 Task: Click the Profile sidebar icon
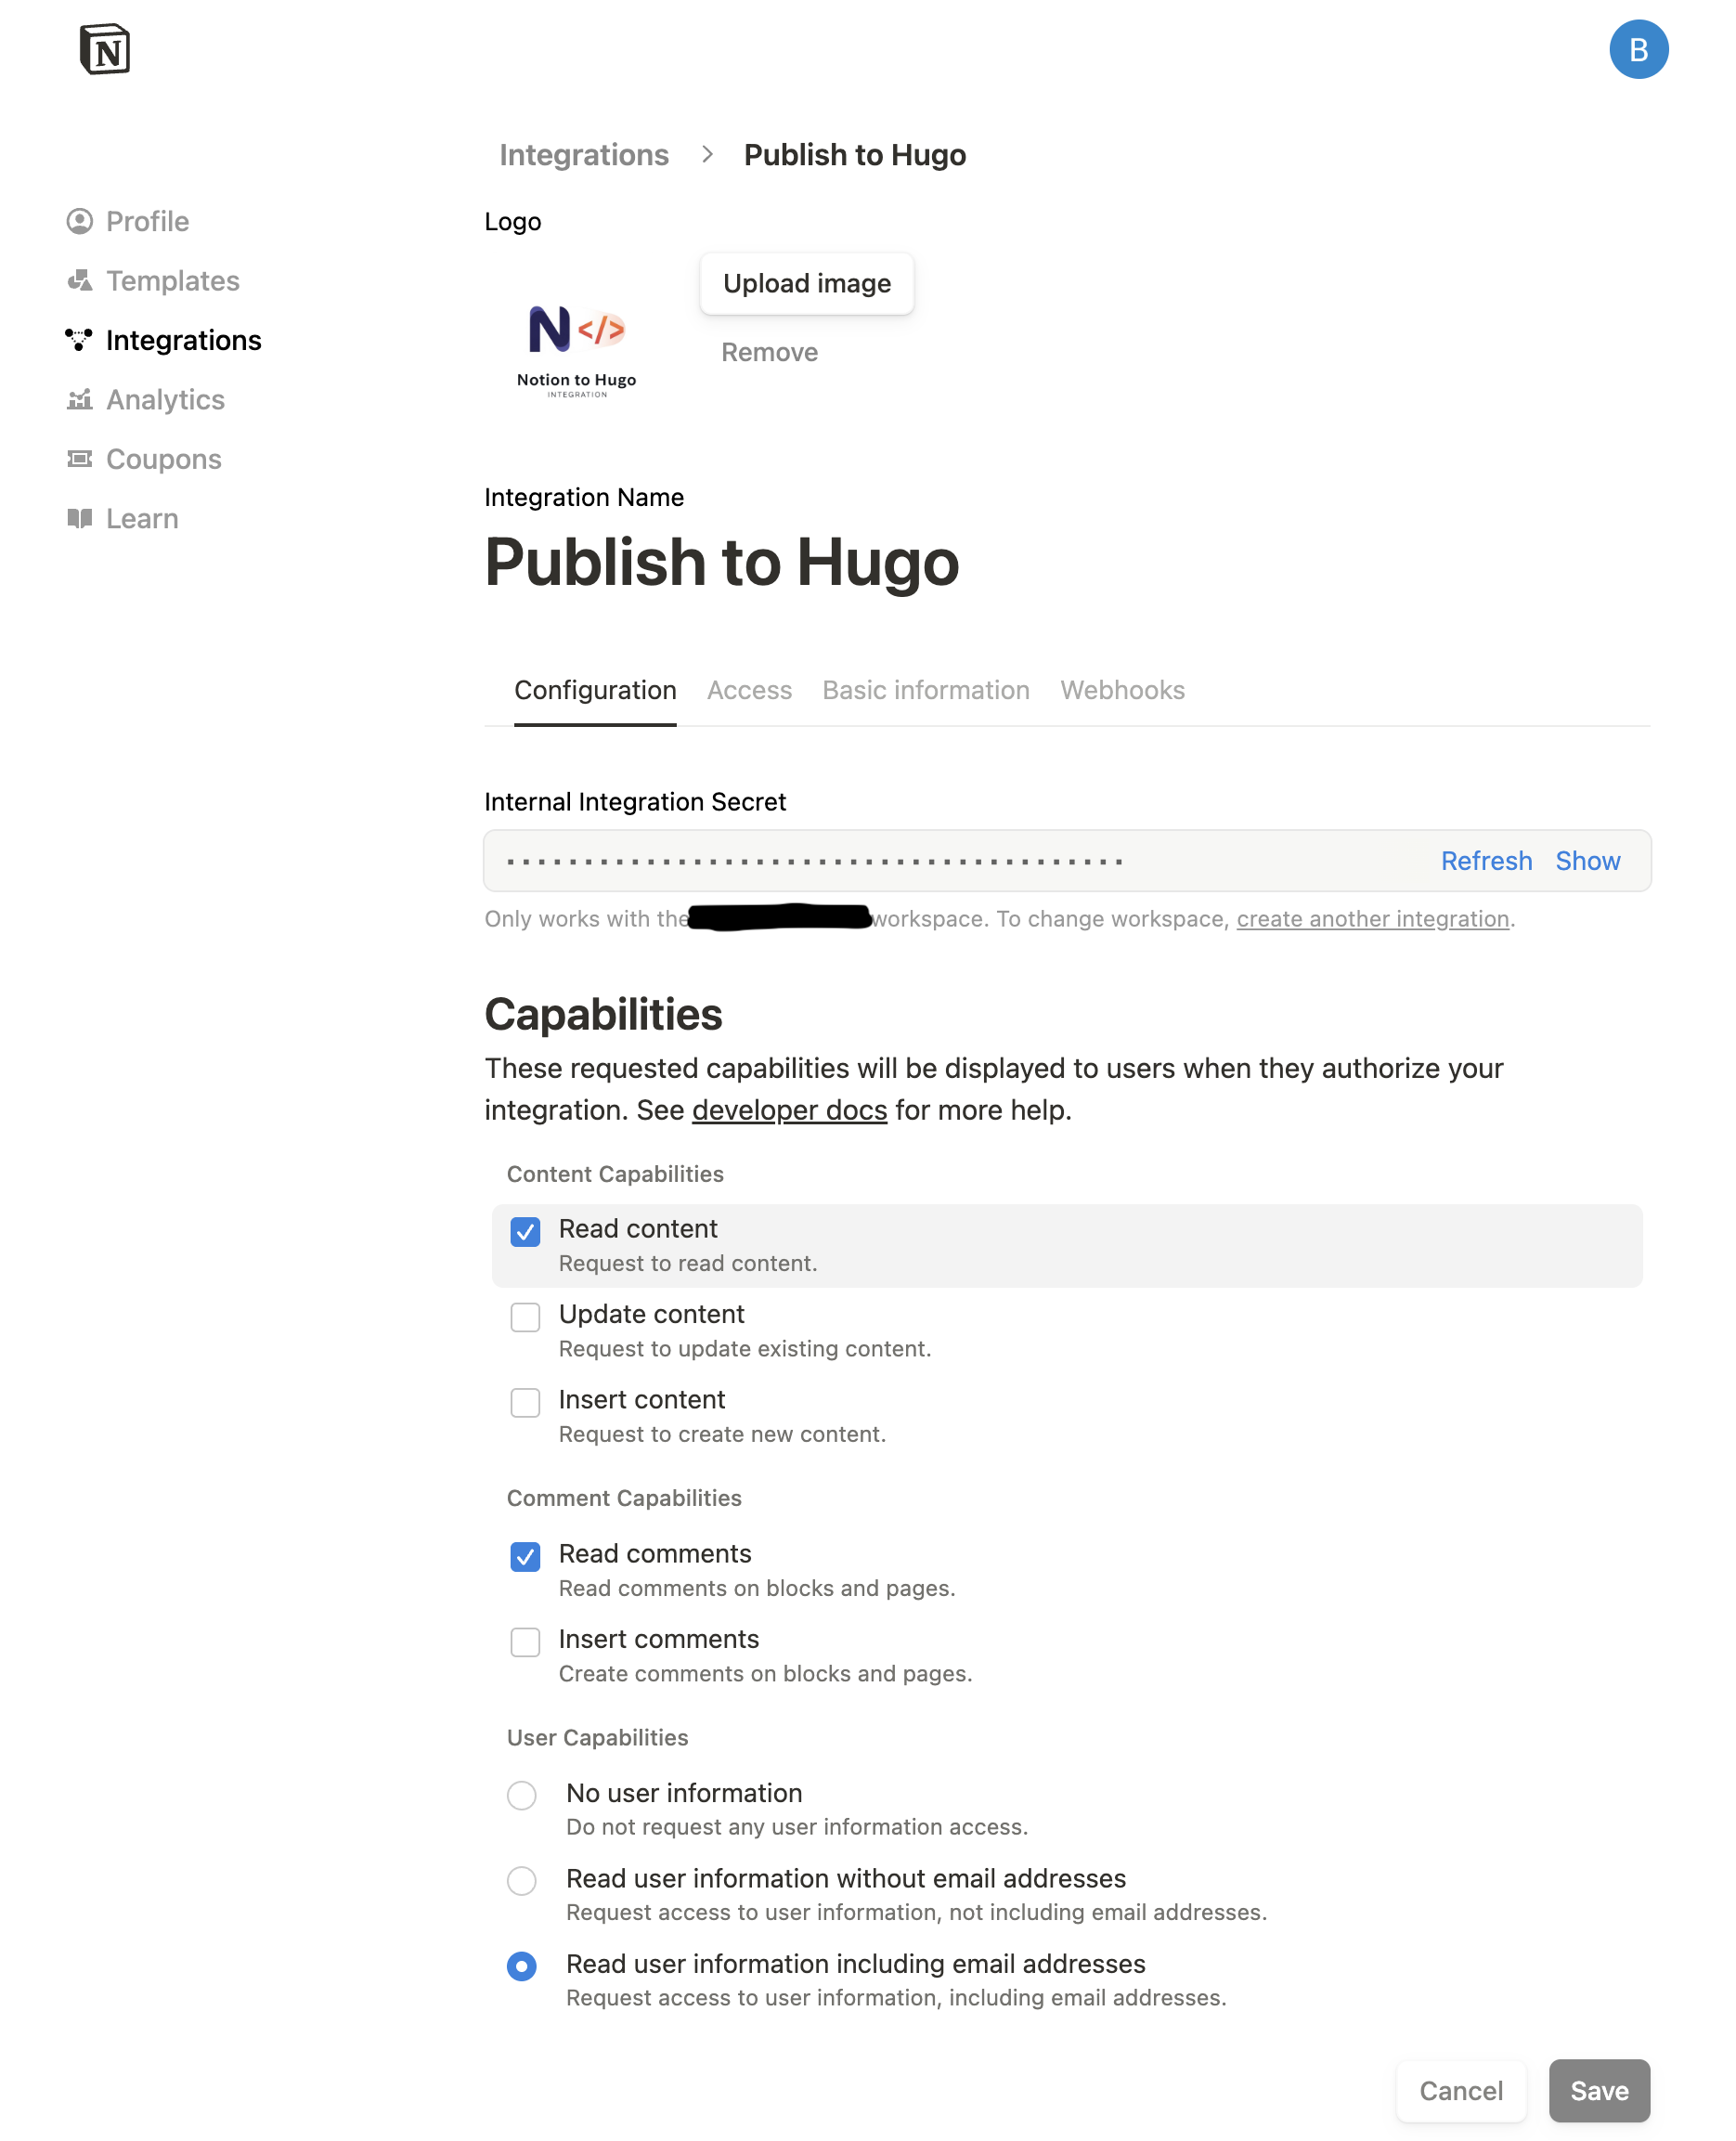79,221
